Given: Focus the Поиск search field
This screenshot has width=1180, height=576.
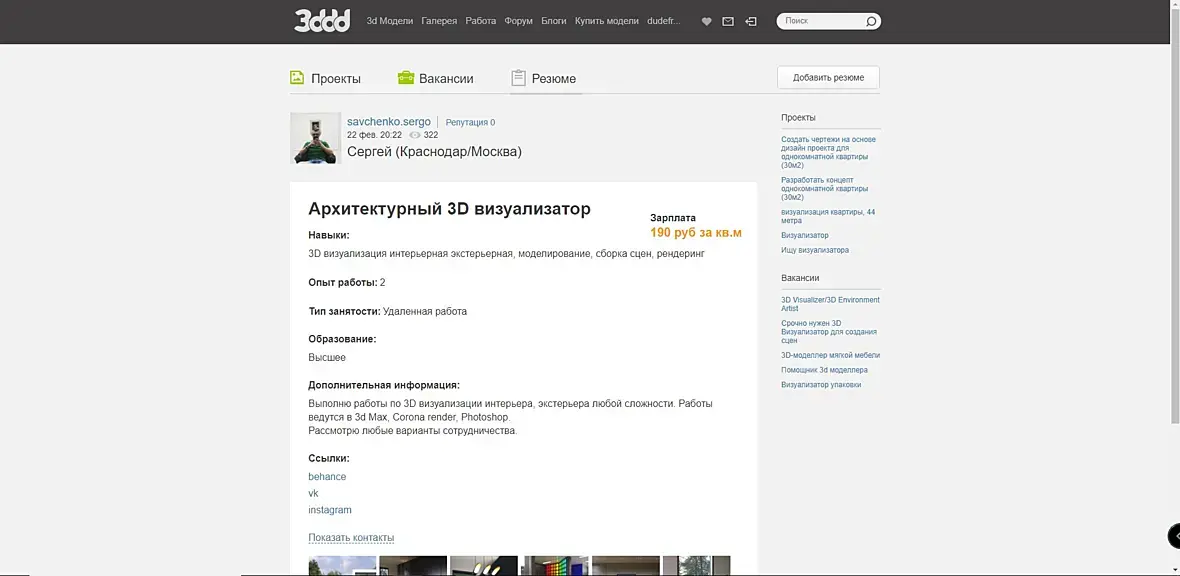Looking at the screenshot, I should 822,21.
